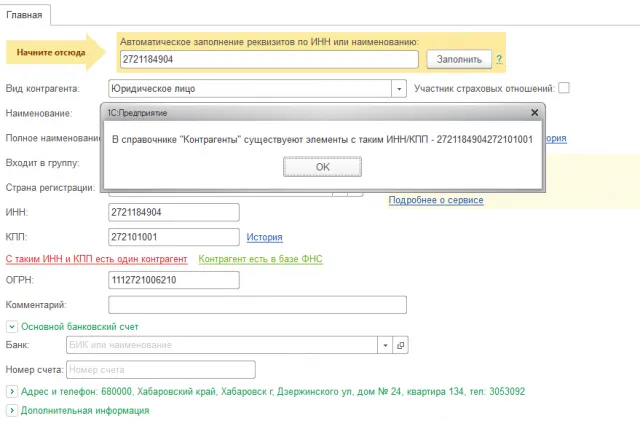Image resolution: width=640 pixels, height=421 pixels.
Task: Open the С таким ИНН и КПП link
Action: click(x=96, y=259)
